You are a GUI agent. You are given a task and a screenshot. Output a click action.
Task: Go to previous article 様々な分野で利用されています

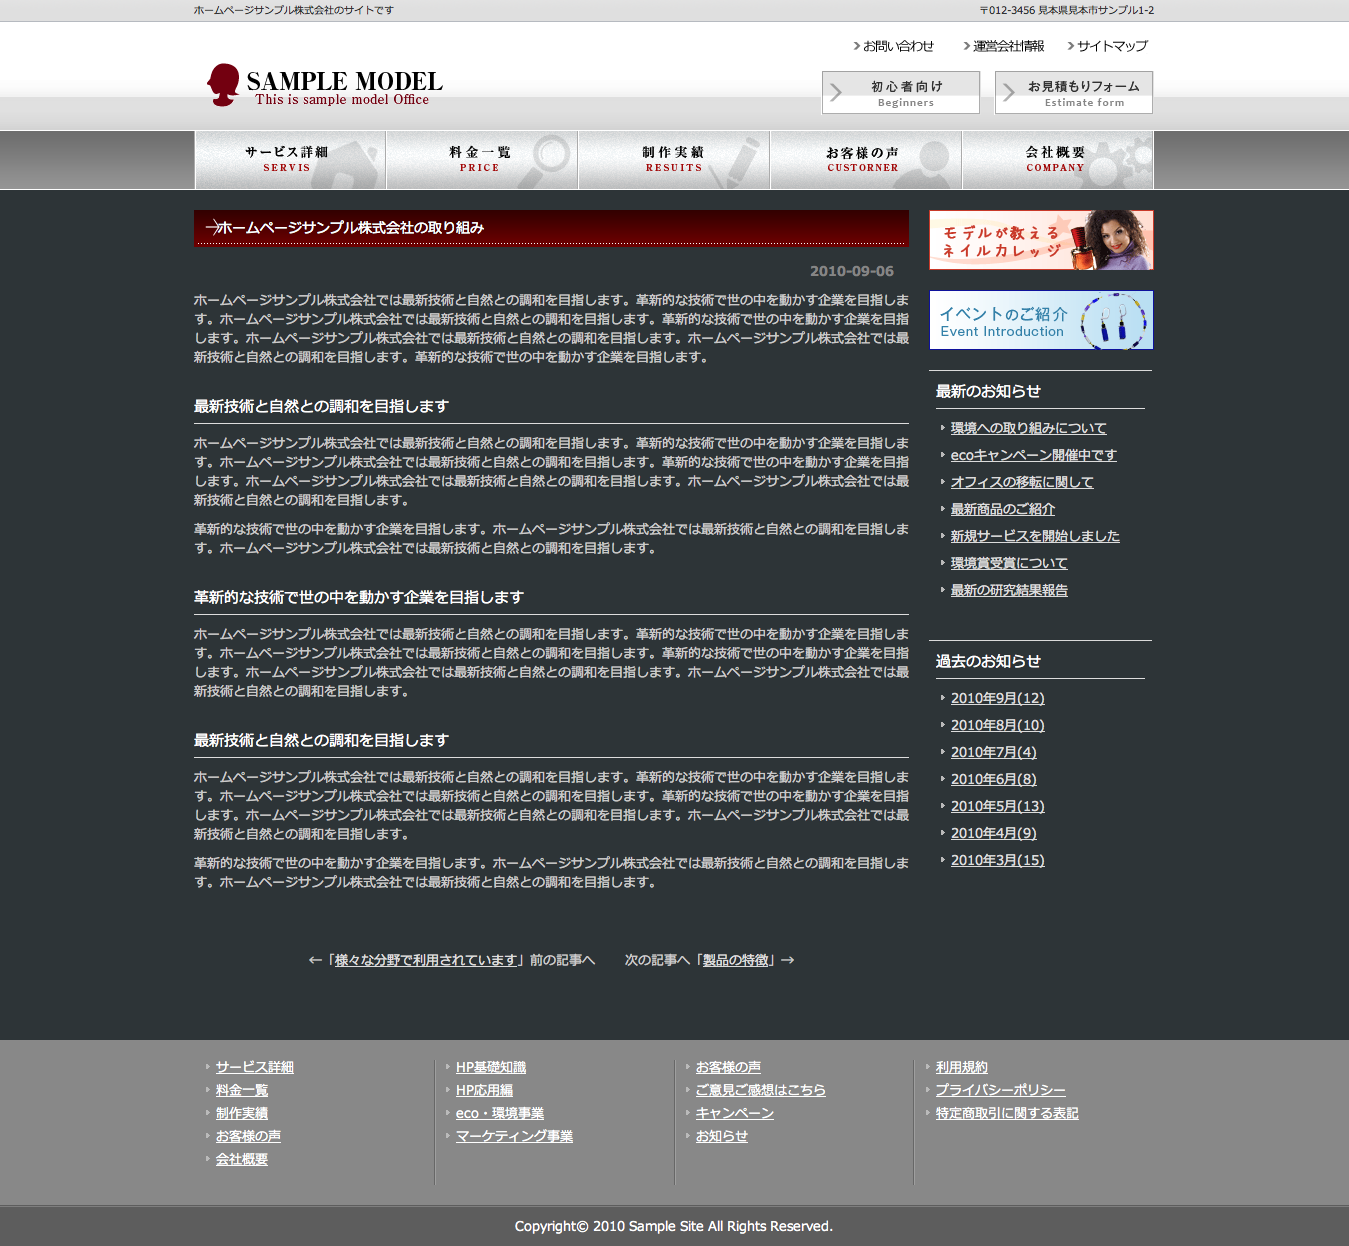[x=426, y=960]
